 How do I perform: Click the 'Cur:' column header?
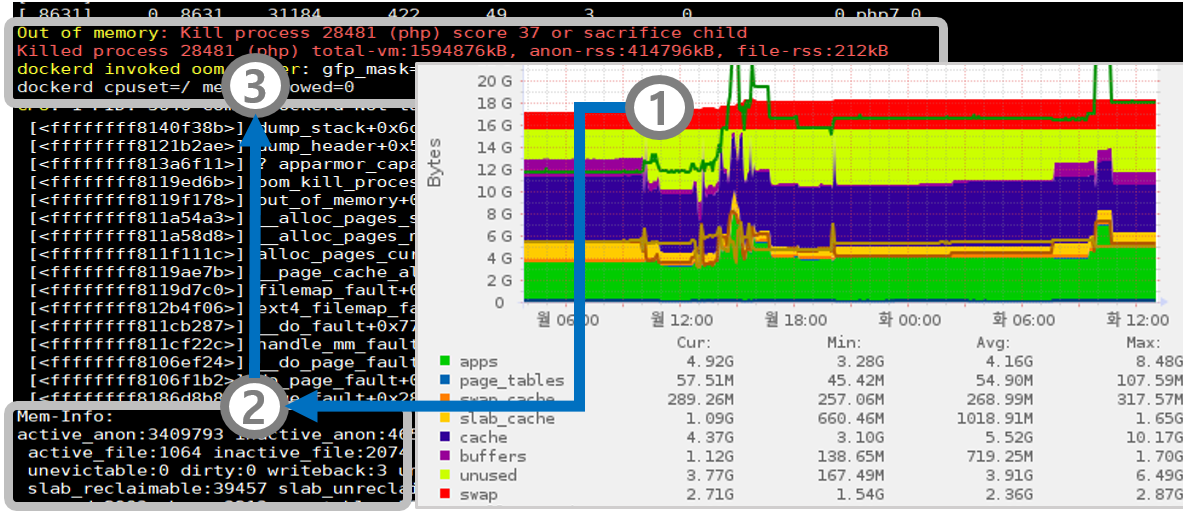coord(693,342)
